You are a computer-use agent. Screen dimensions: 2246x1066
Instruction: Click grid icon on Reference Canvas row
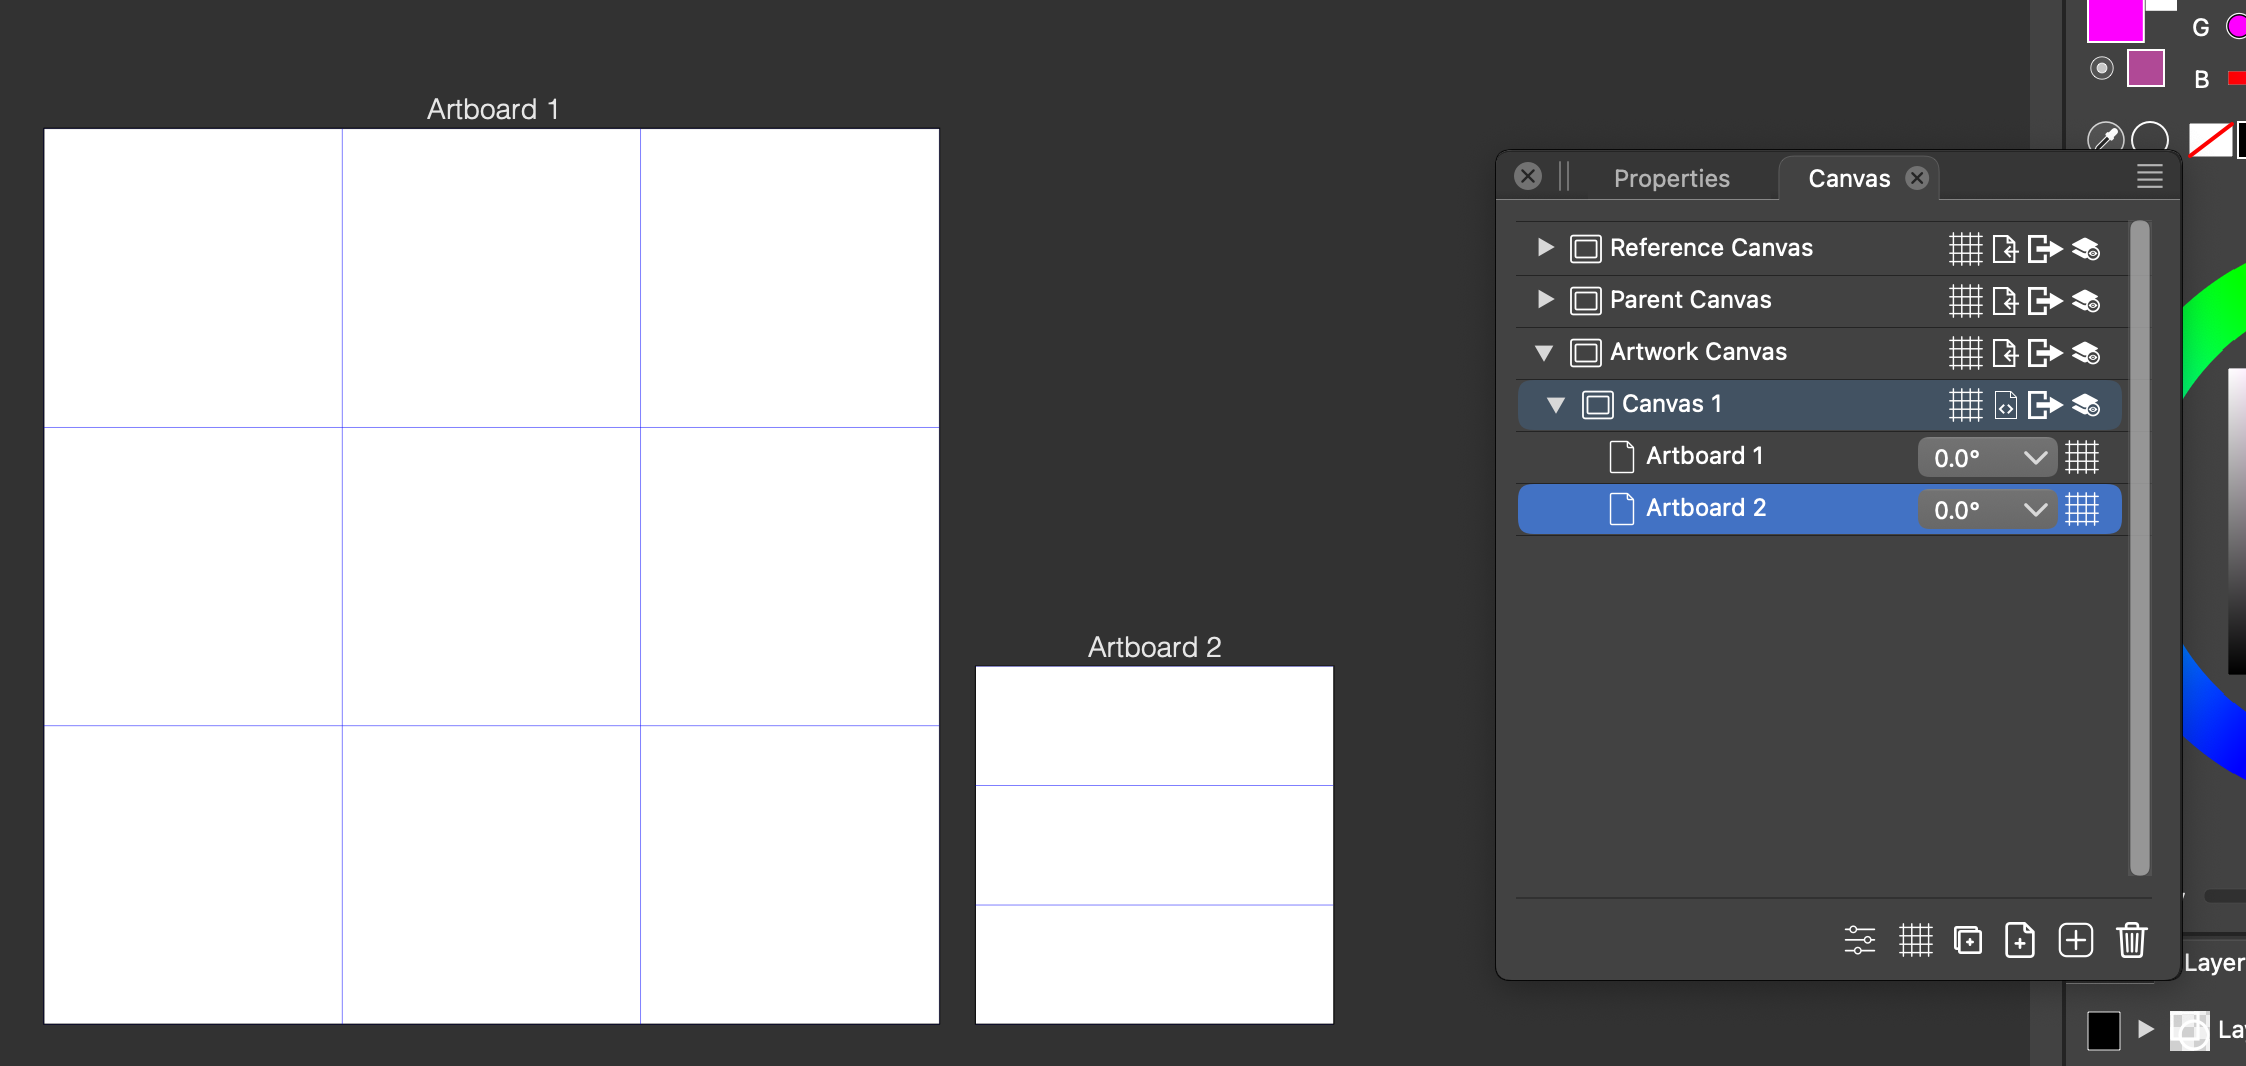click(x=1964, y=248)
